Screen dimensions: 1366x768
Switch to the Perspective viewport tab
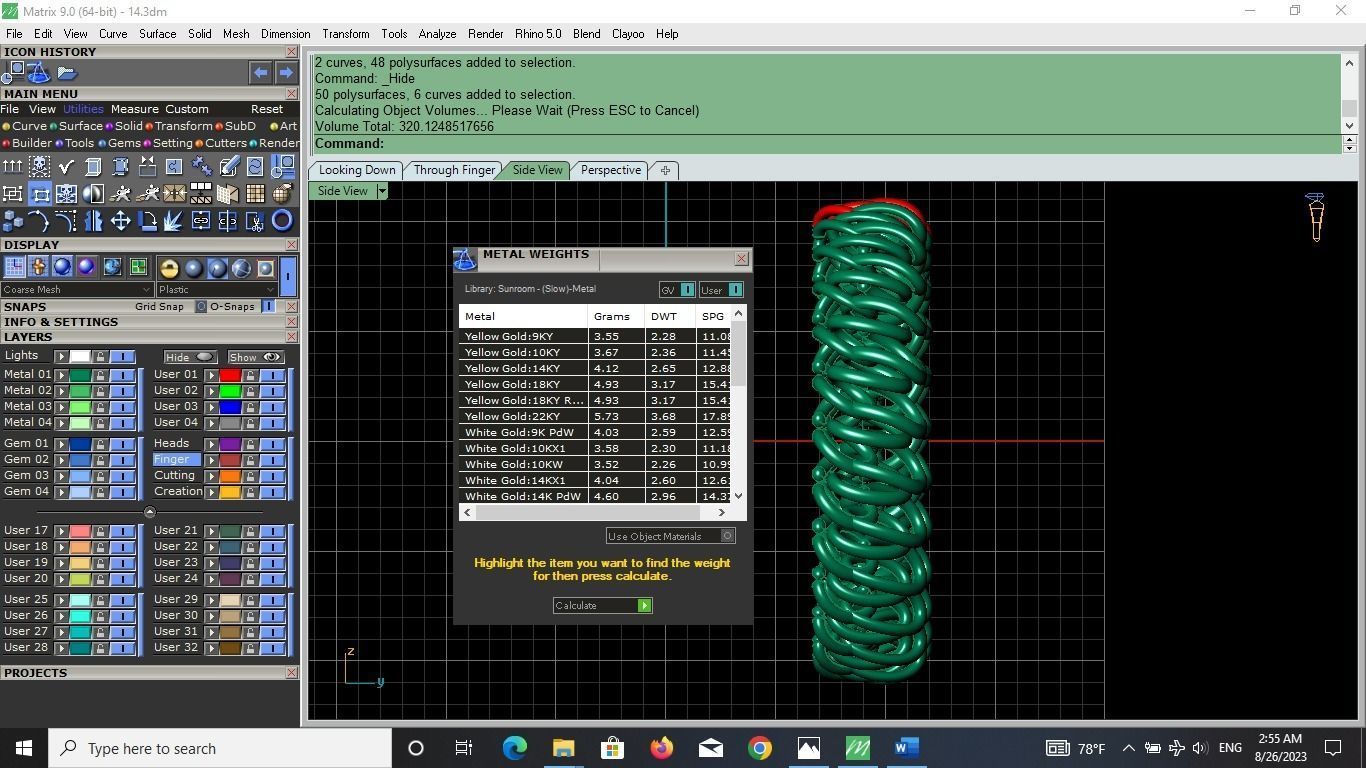click(x=611, y=170)
